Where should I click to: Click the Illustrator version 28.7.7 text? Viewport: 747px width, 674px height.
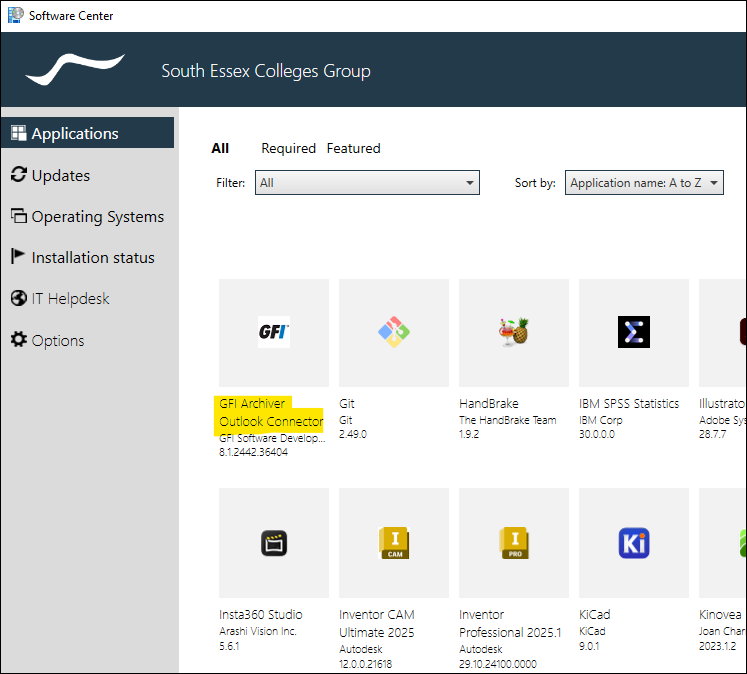click(x=713, y=434)
